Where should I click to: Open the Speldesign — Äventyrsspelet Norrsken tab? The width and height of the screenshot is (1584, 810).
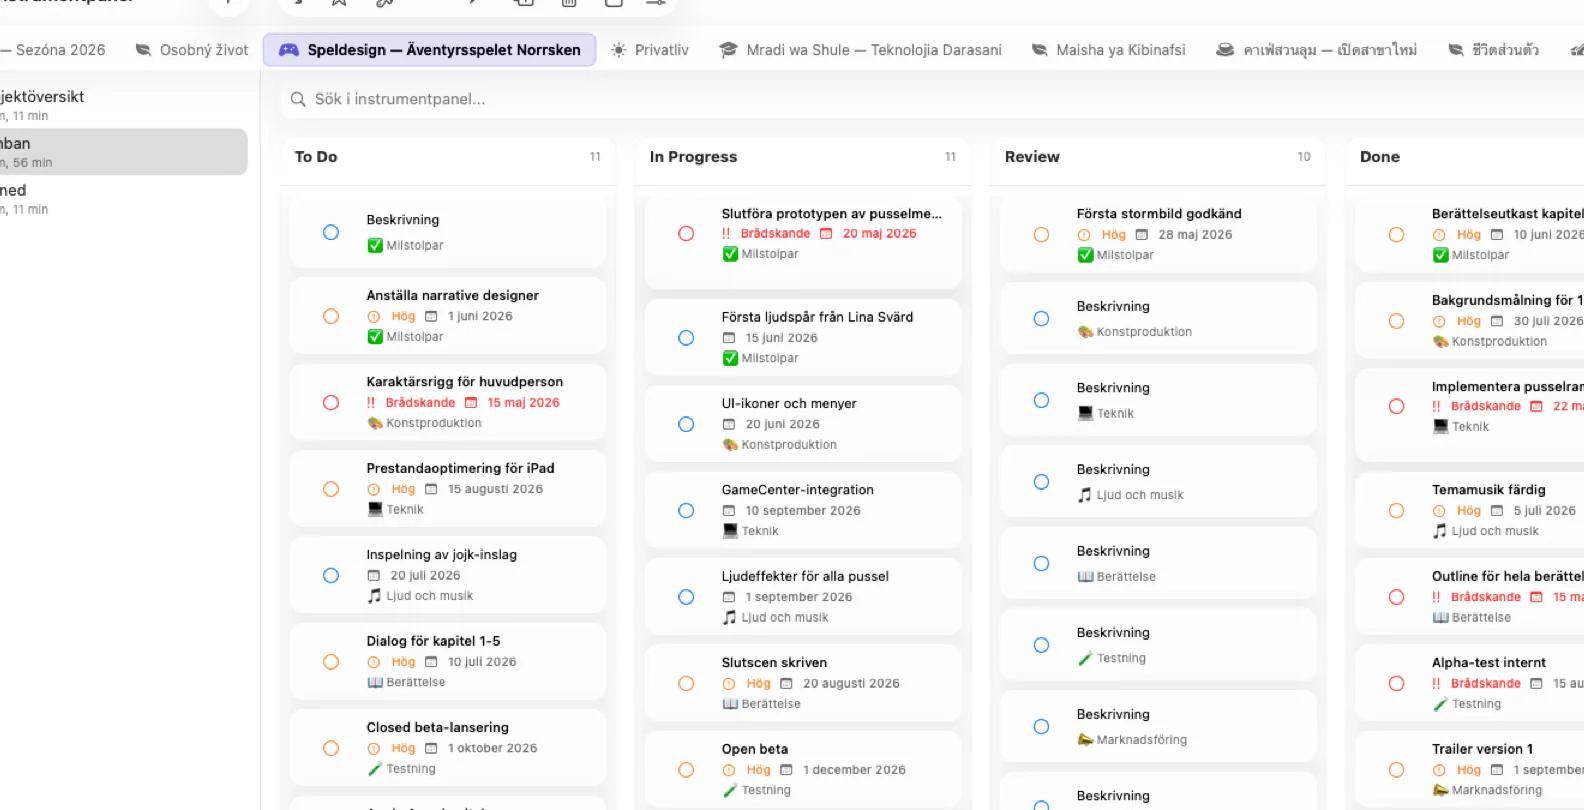coord(429,50)
